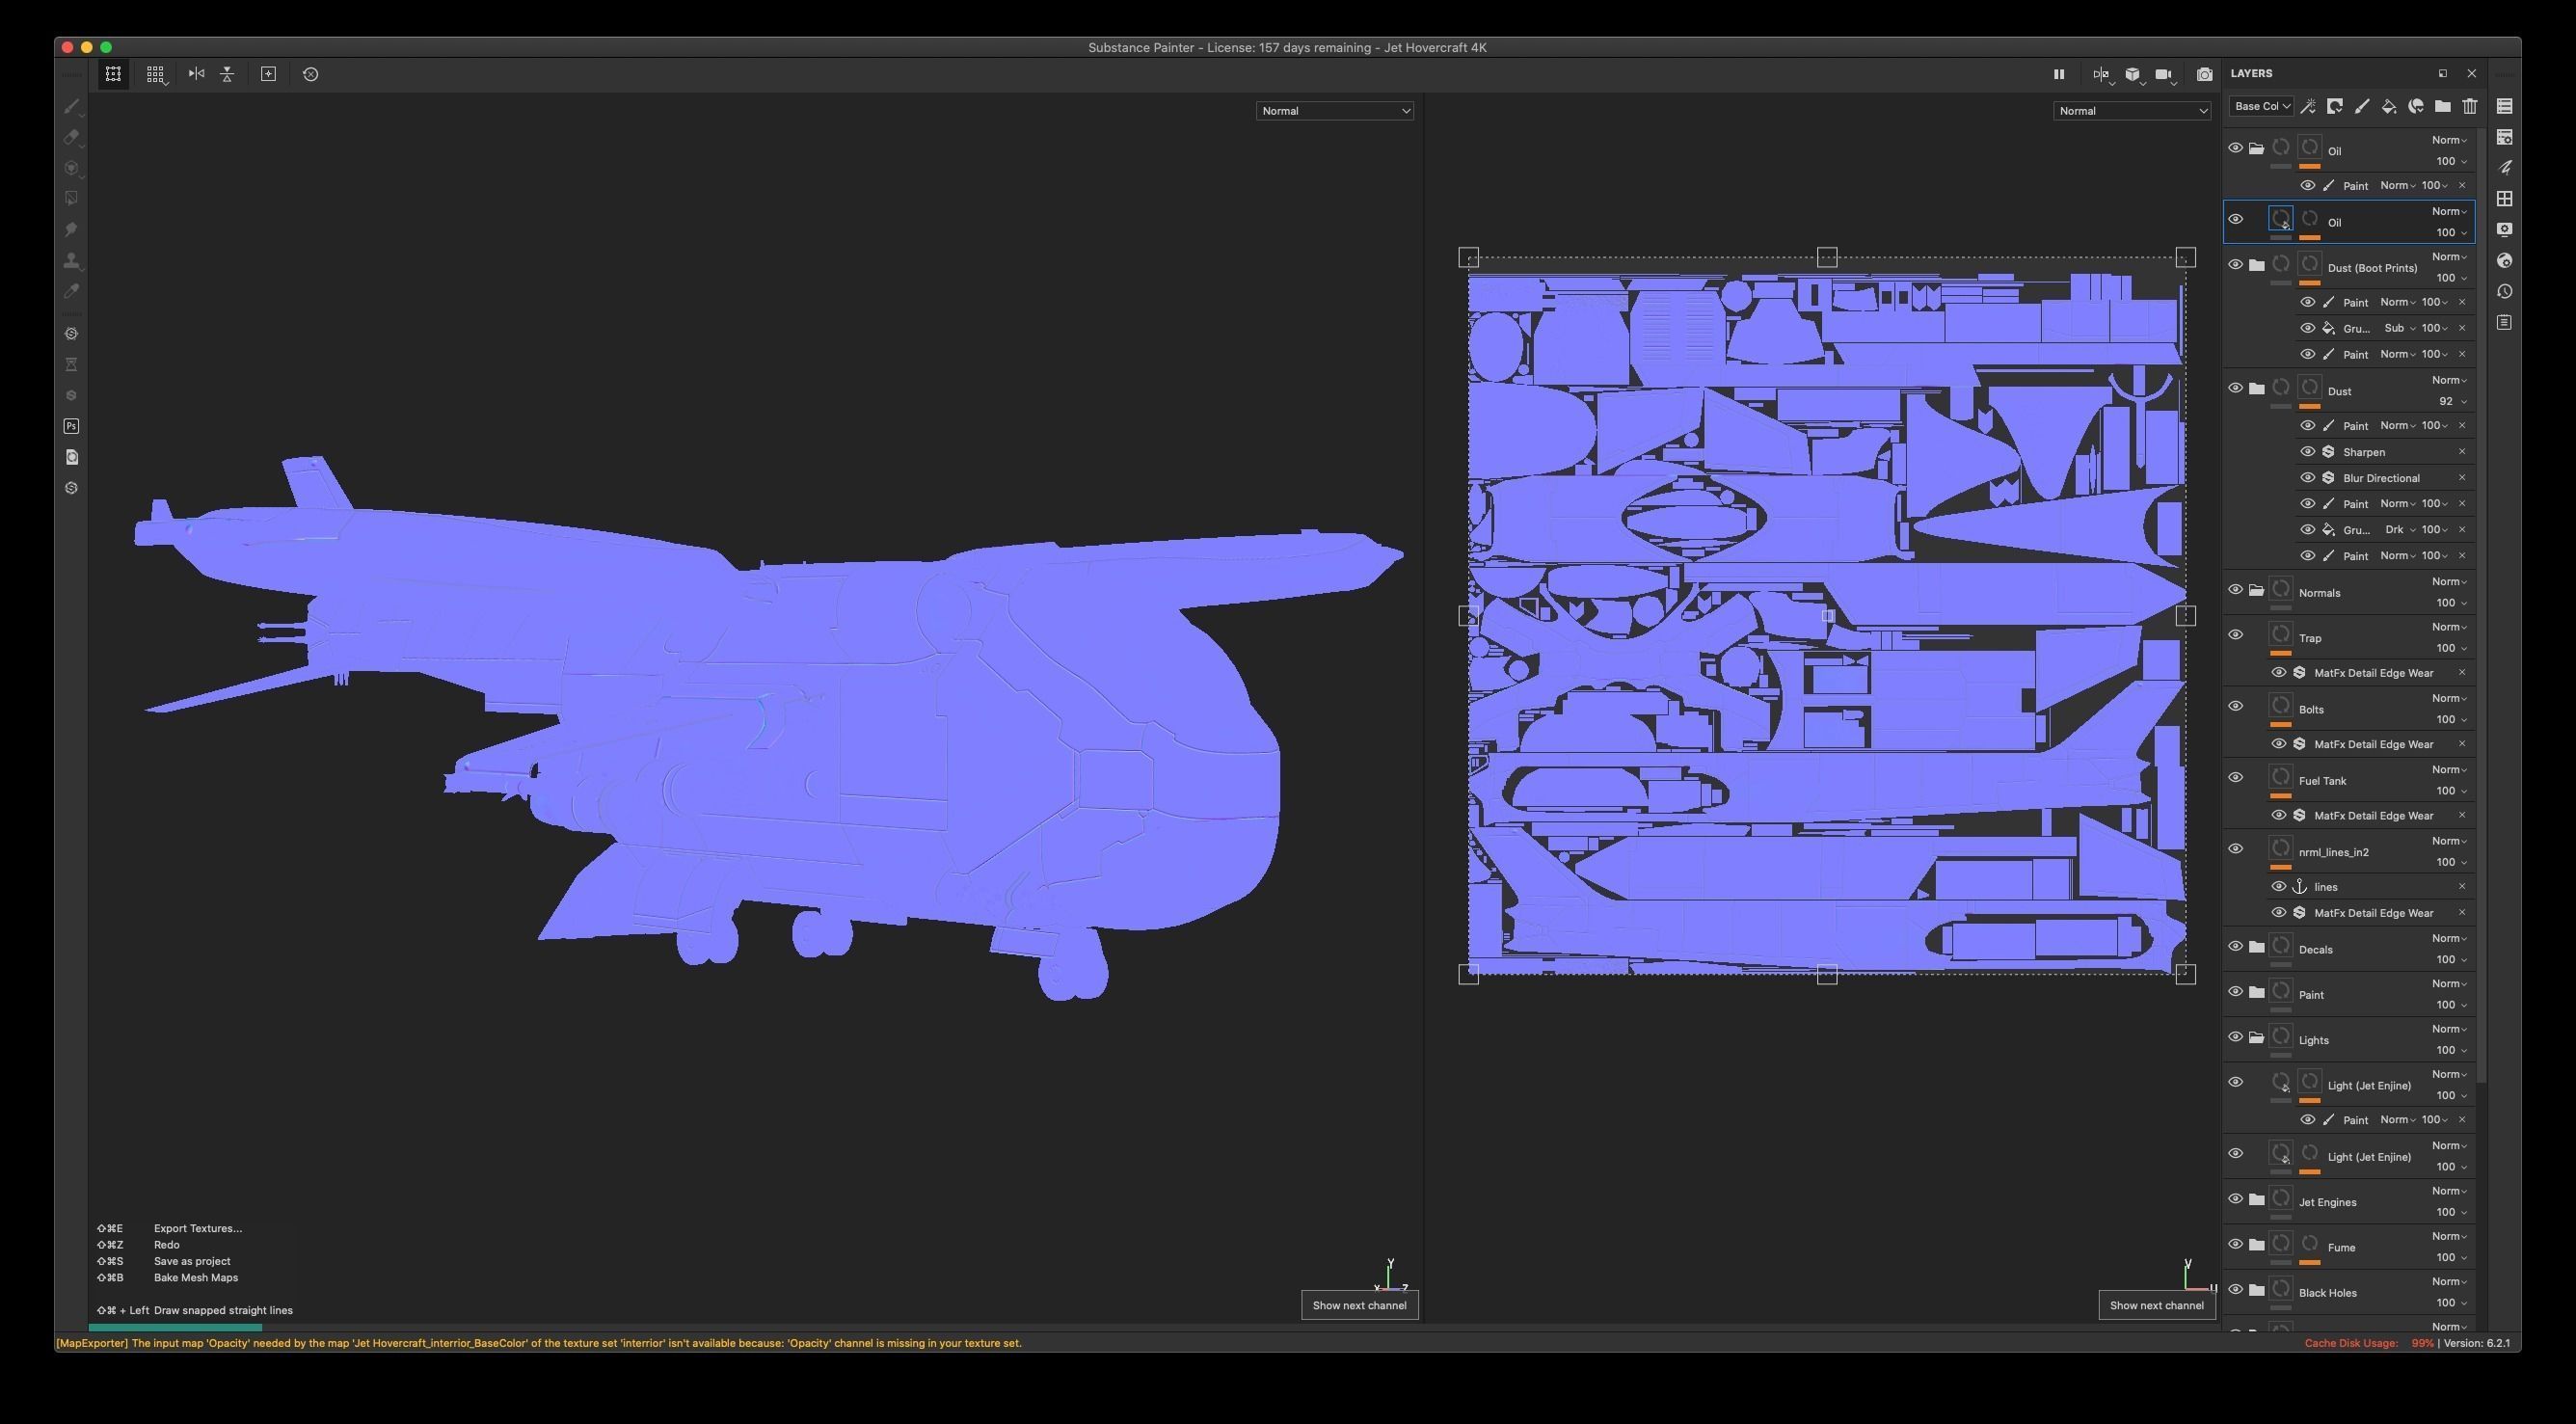The image size is (2576, 1424).
Task: Click the Photoshop export icon in left sidebar
Action: click(71, 426)
